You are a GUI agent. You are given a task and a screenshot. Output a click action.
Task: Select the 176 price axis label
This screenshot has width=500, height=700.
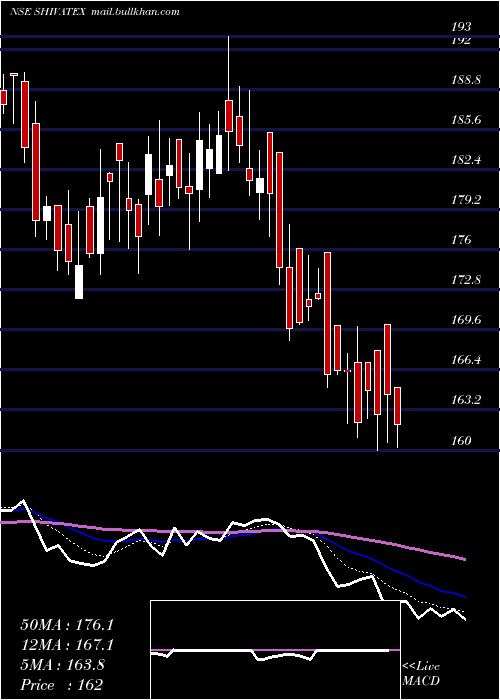pos(461,240)
